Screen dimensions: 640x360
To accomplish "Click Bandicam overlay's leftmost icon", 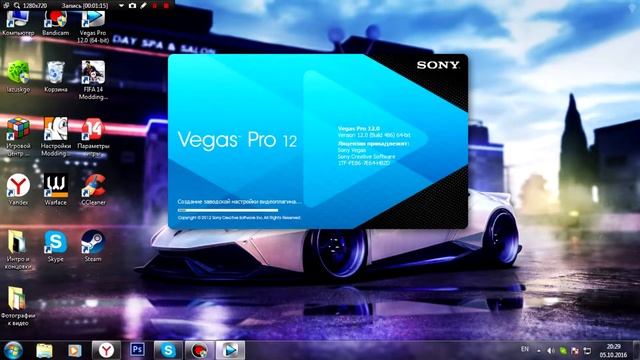I will click(6, 5).
